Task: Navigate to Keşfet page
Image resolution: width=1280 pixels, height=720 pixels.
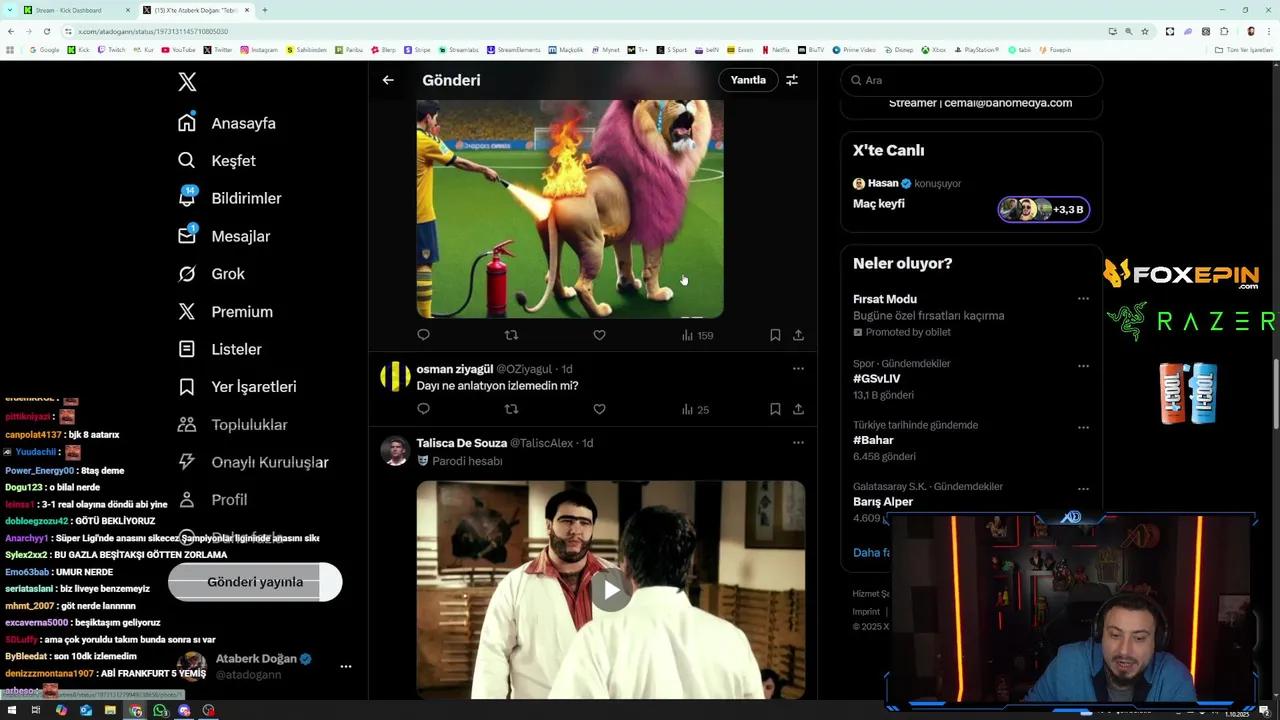Action: 233,161
